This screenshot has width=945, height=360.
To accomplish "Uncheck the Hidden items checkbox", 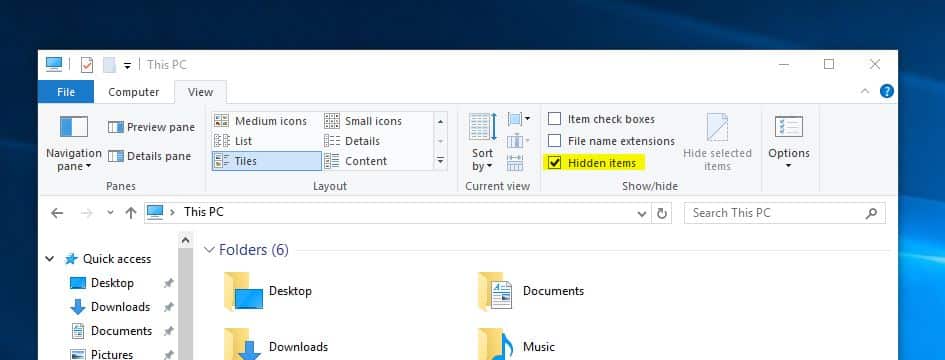I will click(x=554, y=163).
